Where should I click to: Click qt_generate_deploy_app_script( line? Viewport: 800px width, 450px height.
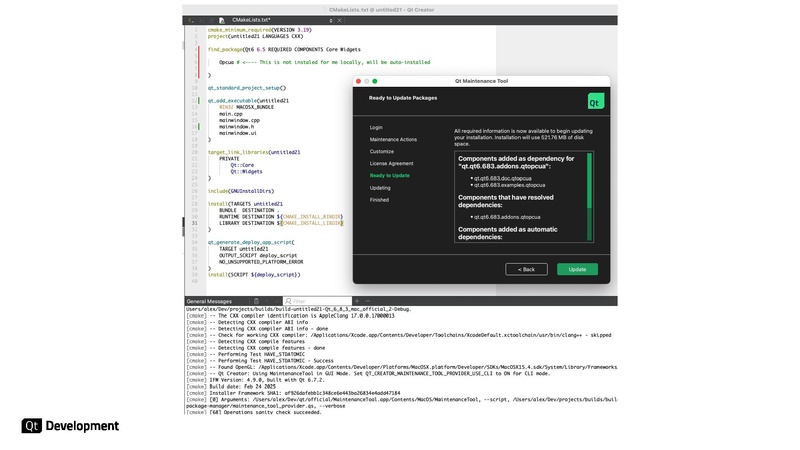click(x=251, y=242)
